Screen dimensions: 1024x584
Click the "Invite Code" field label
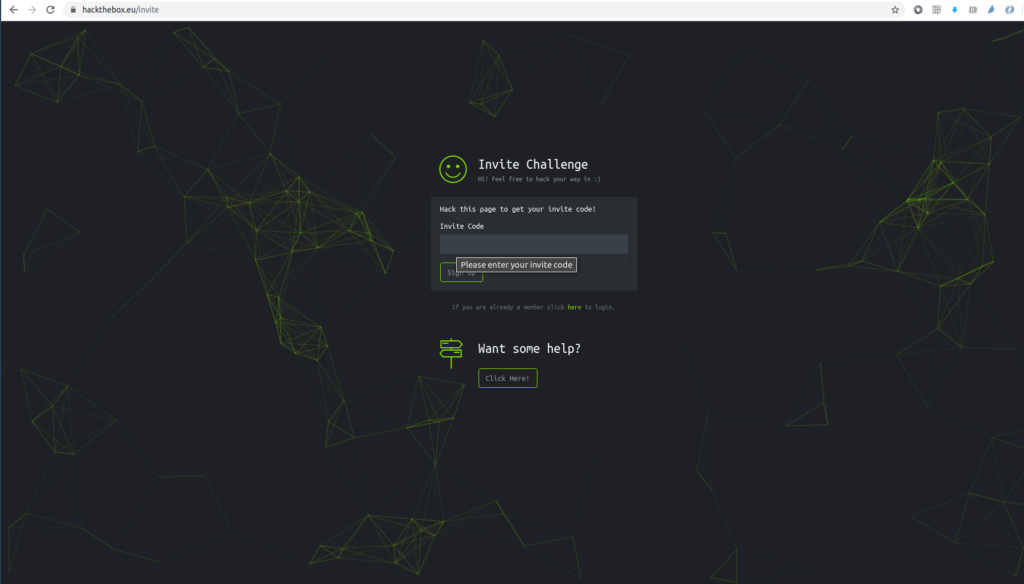(x=462, y=226)
